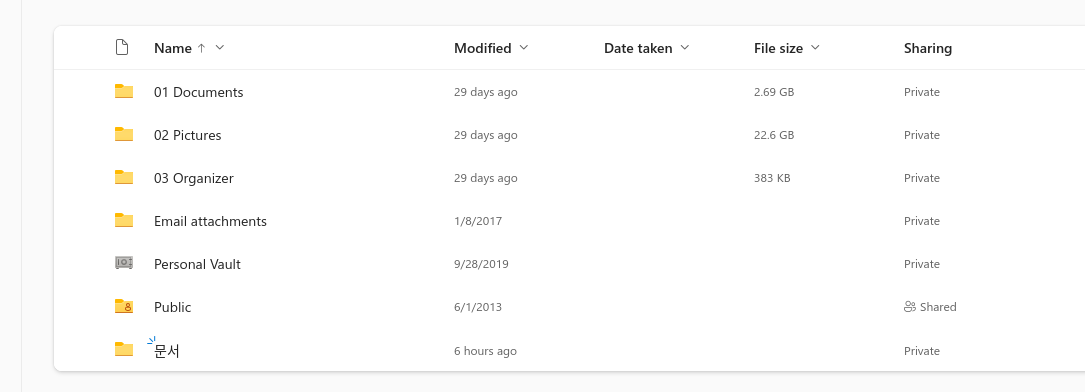Viewport: 1085px width, 392px height.
Task: Select the 03 Organizer row by its 383 KB size
Action: click(x=772, y=178)
